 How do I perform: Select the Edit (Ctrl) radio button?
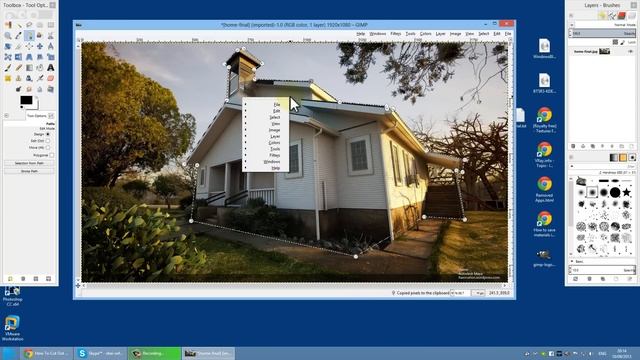pyautogui.click(x=48, y=141)
